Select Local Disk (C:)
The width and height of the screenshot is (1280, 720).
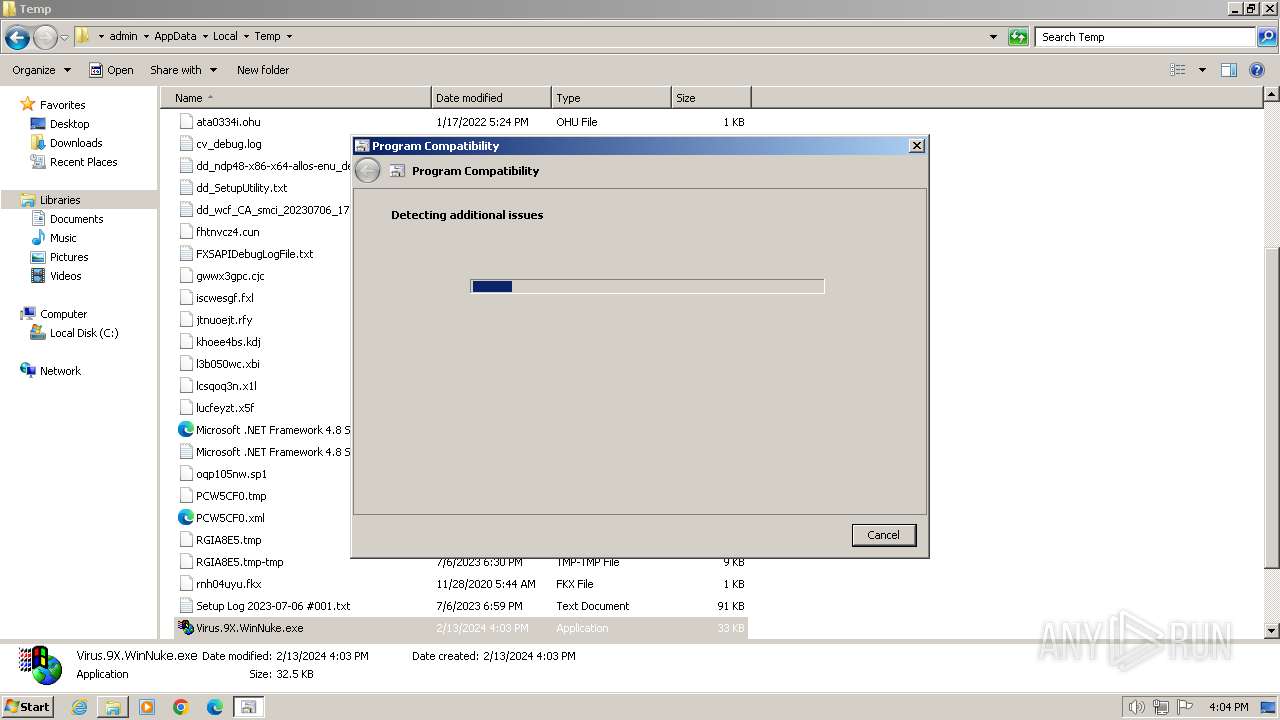tap(84, 333)
